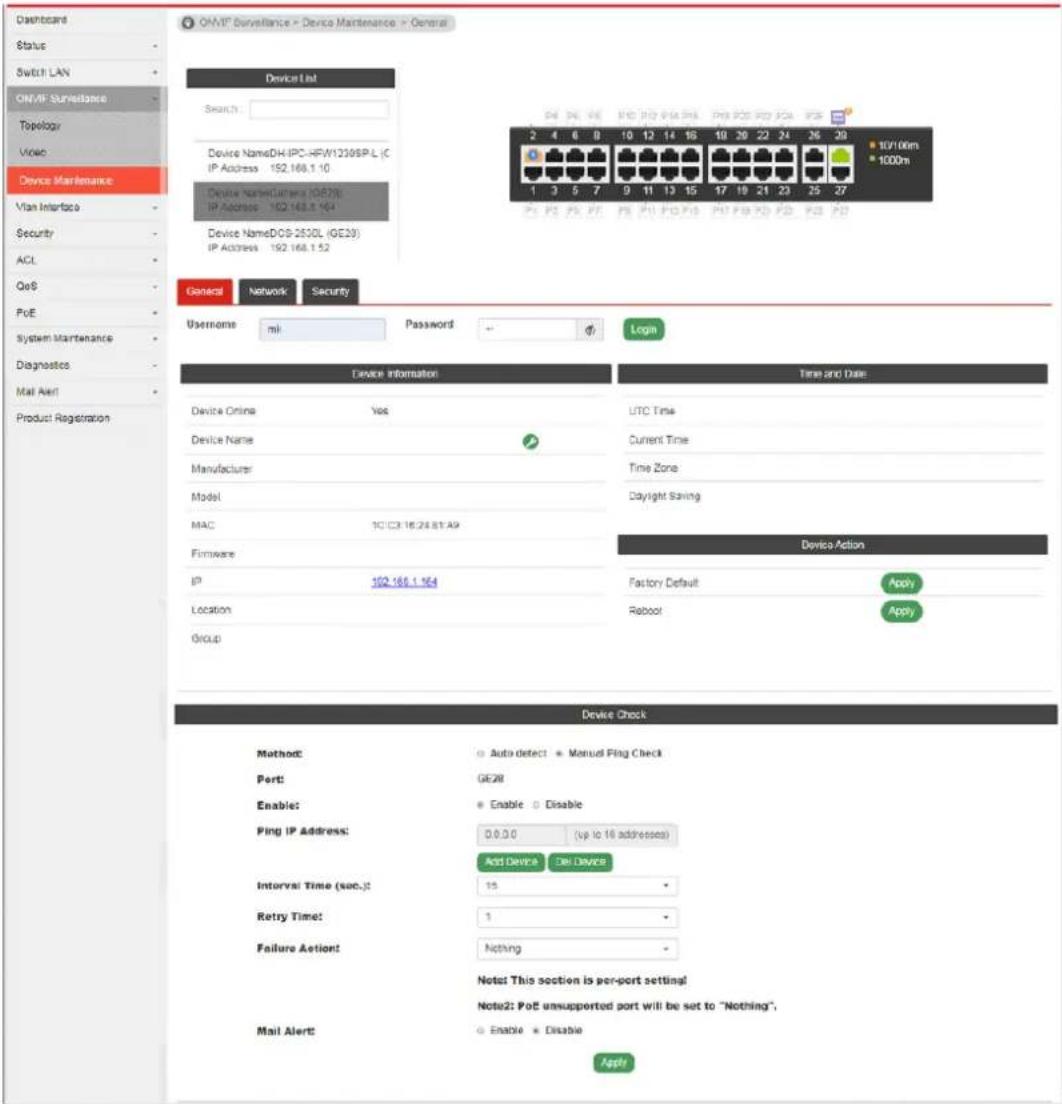This screenshot has height=1104, width=1062.
Task: Expand the Switch LAN sidebar menu
Action: (x=86, y=73)
